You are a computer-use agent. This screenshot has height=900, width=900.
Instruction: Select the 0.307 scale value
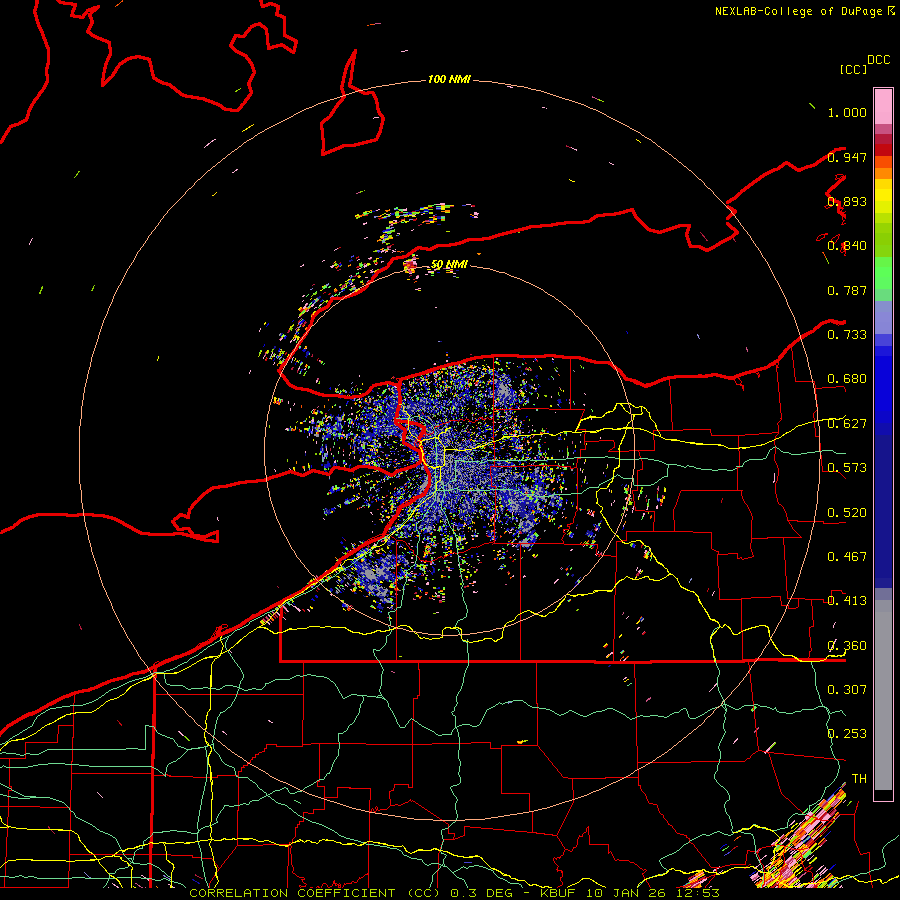847,690
